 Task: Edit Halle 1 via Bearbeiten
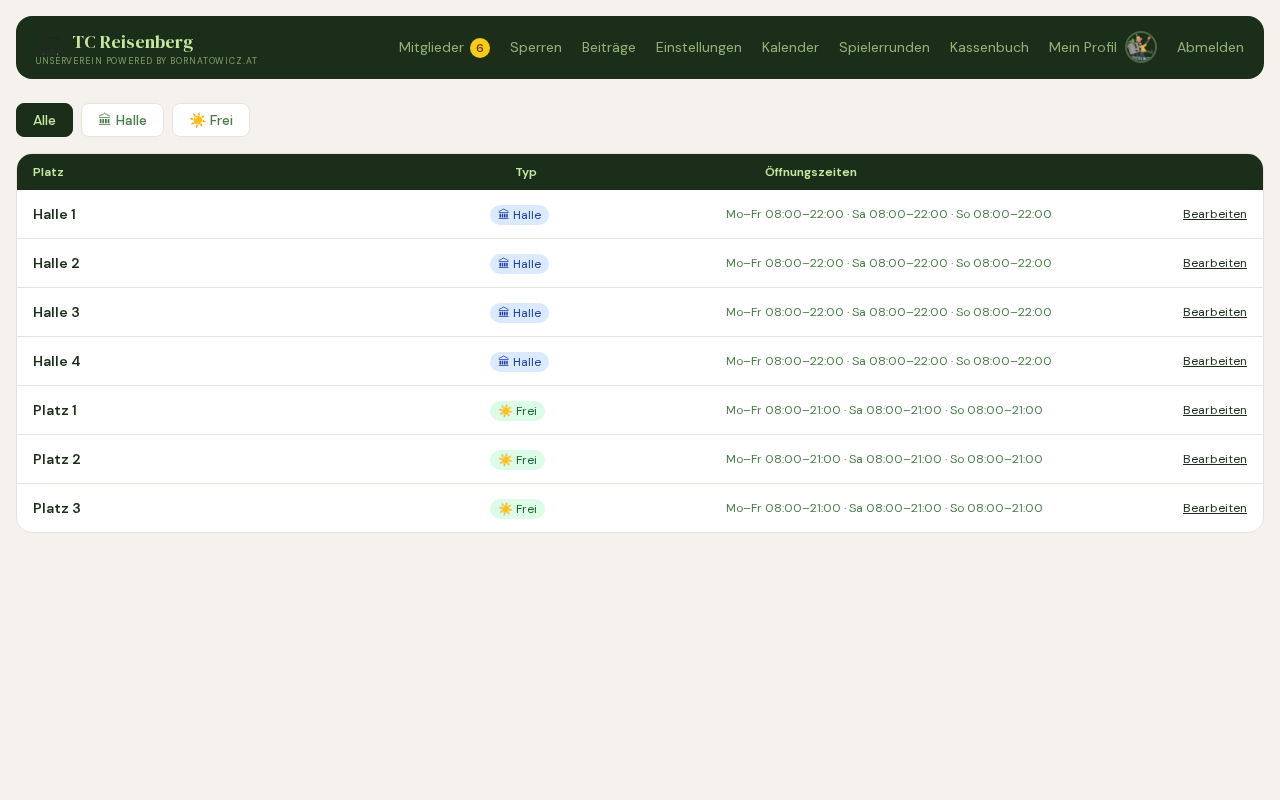1215,214
